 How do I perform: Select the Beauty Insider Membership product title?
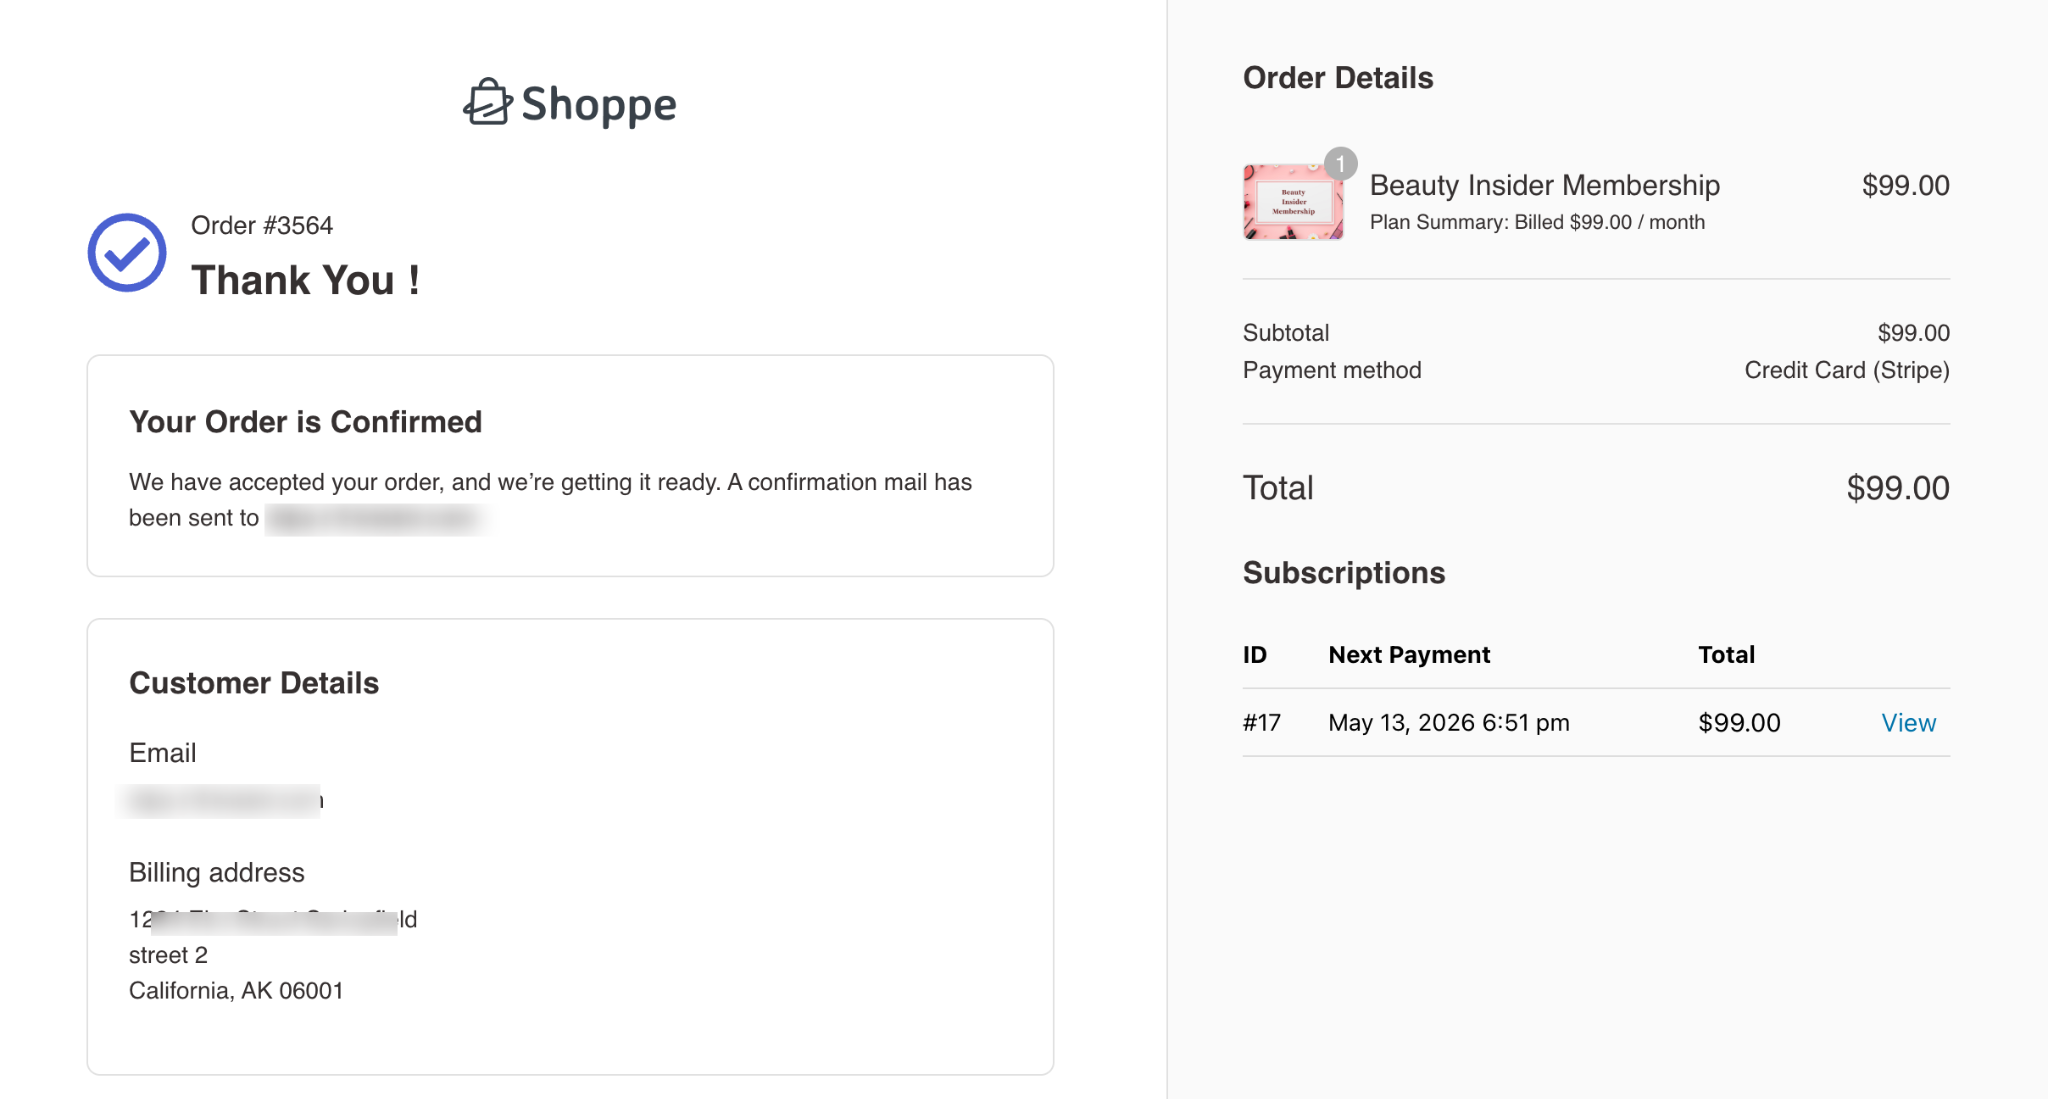1544,185
